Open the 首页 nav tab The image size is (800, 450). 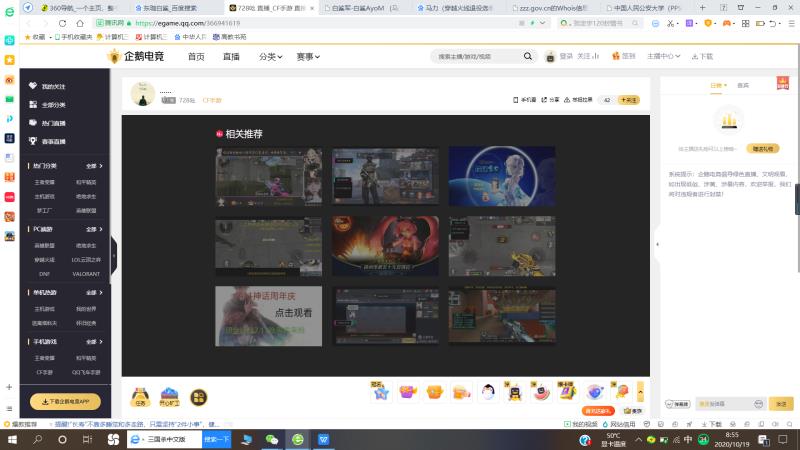[x=196, y=57]
